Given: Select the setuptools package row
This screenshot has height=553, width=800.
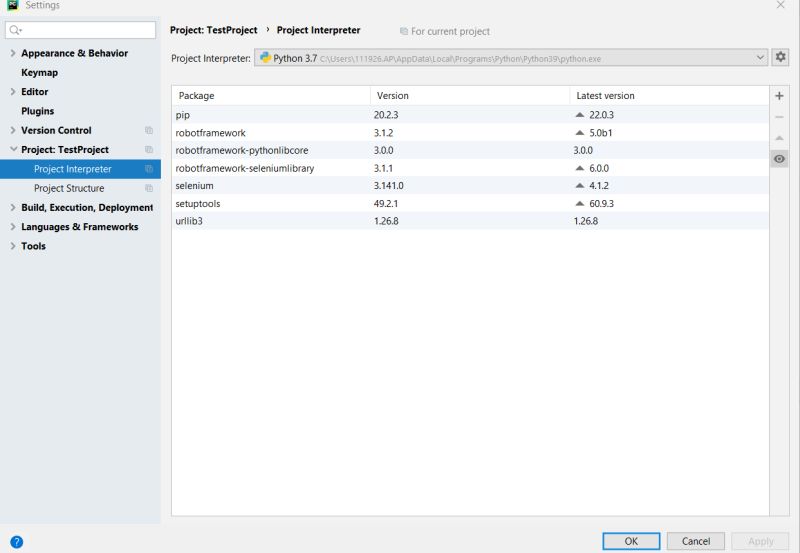Looking at the screenshot, I should coord(470,203).
